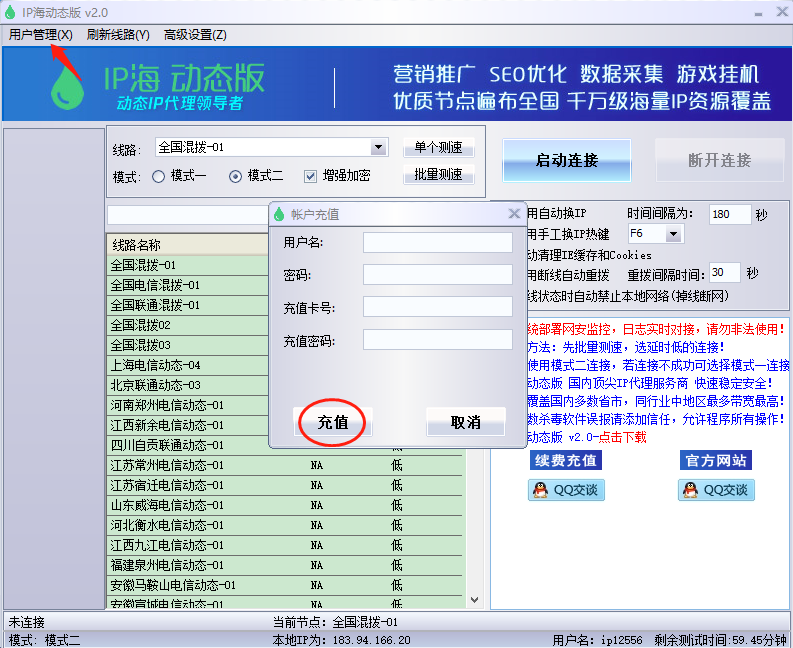The image size is (793, 648).
Task: Select the 江苏常州电信动态-01 row
Action: point(285,465)
